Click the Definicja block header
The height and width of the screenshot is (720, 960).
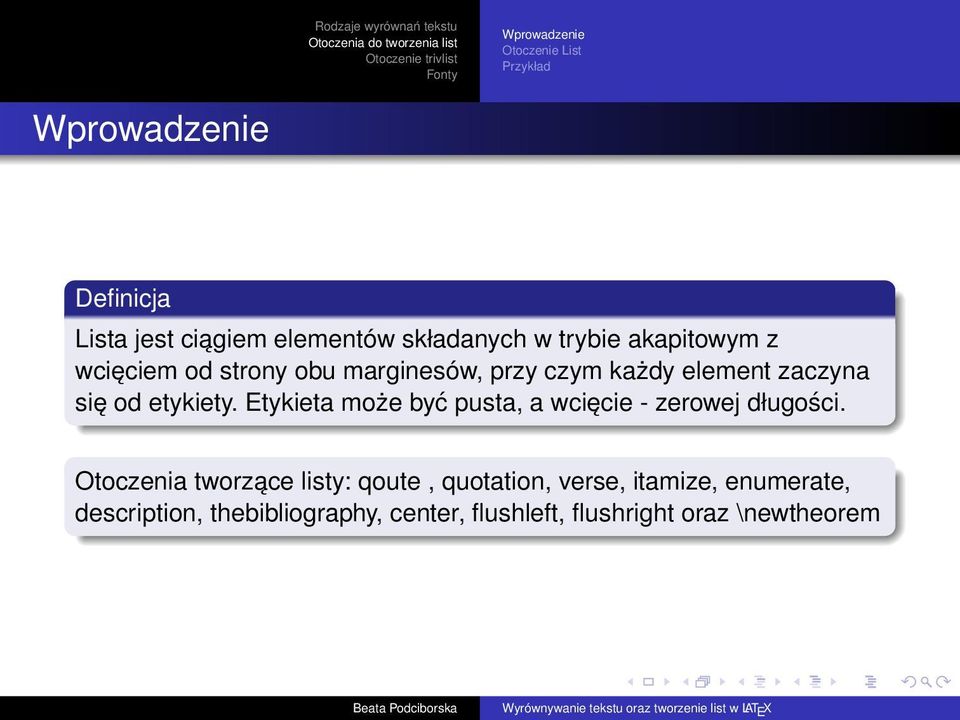[x=479, y=298]
